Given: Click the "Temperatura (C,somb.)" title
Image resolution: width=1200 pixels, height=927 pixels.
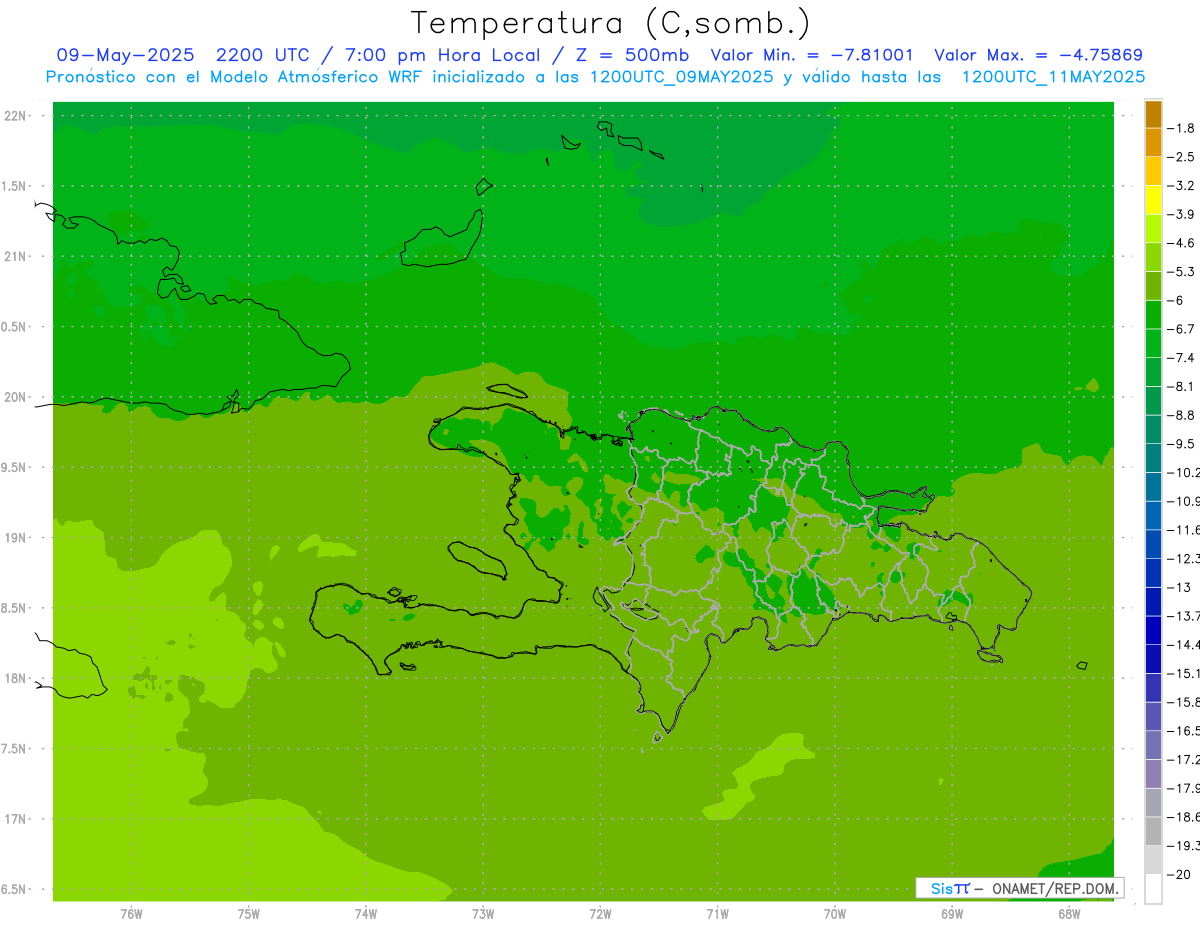Looking at the screenshot, I should (x=611, y=23).
